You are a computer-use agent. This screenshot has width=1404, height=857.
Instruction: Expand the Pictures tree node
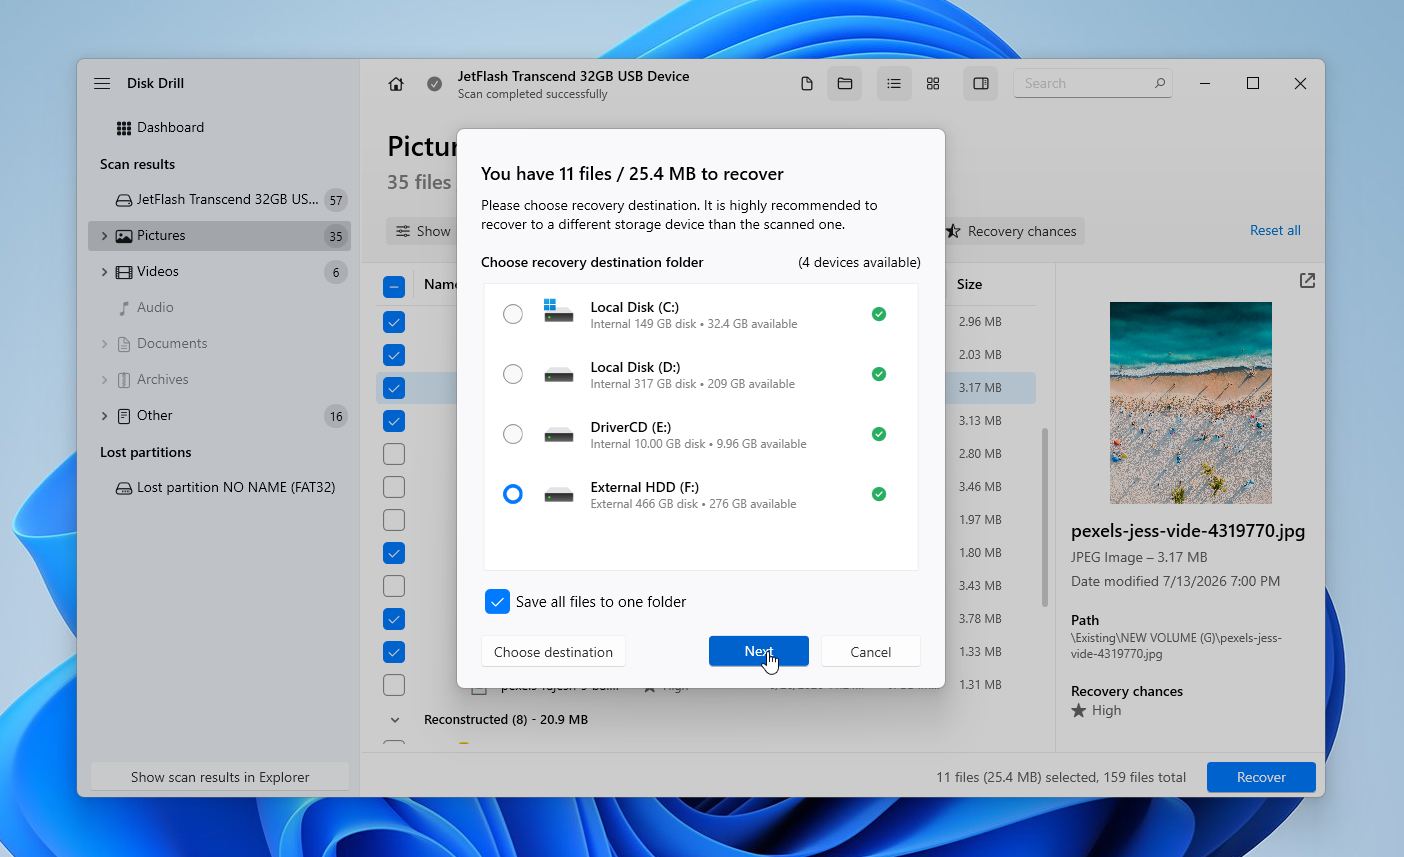click(x=104, y=236)
